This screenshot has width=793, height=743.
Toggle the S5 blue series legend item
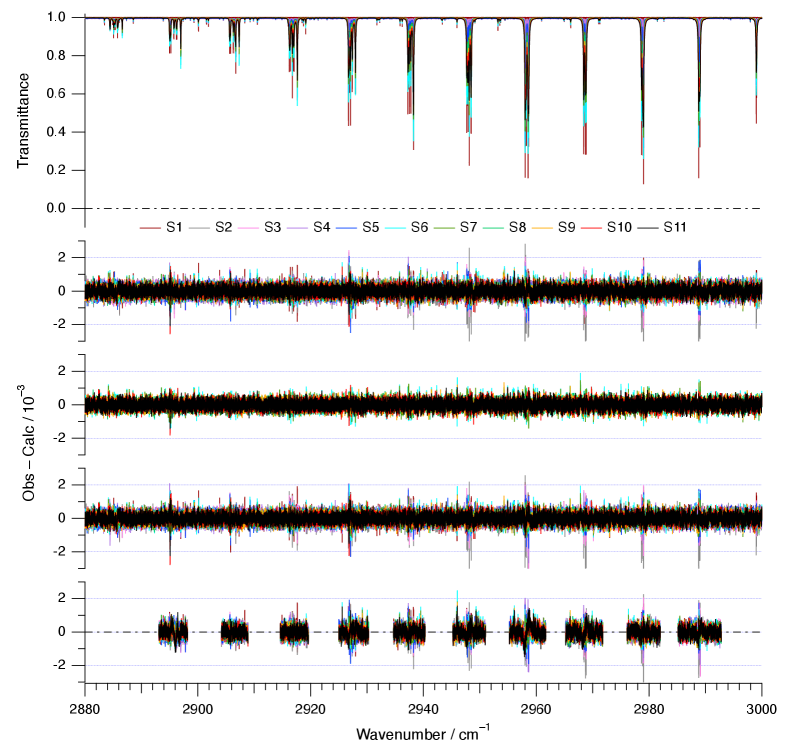tap(369, 228)
